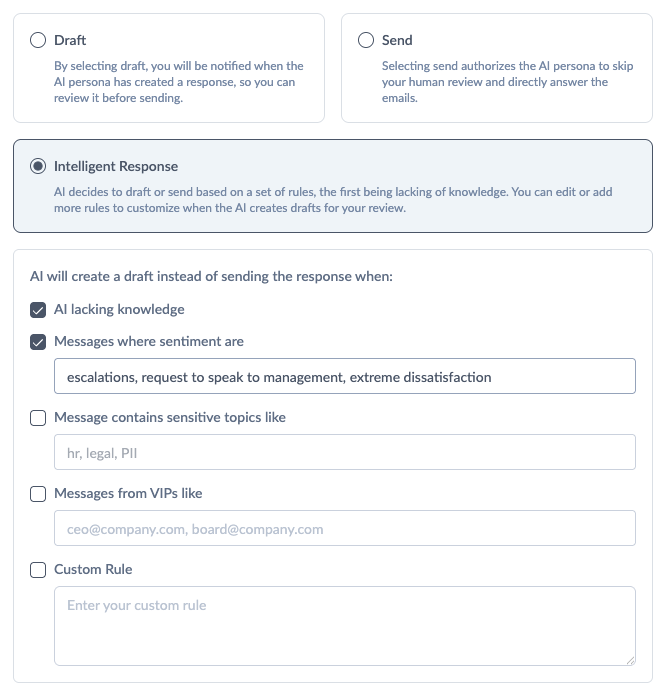Click the VIP email addresses input field
The height and width of the screenshot is (690, 660).
pos(345,528)
